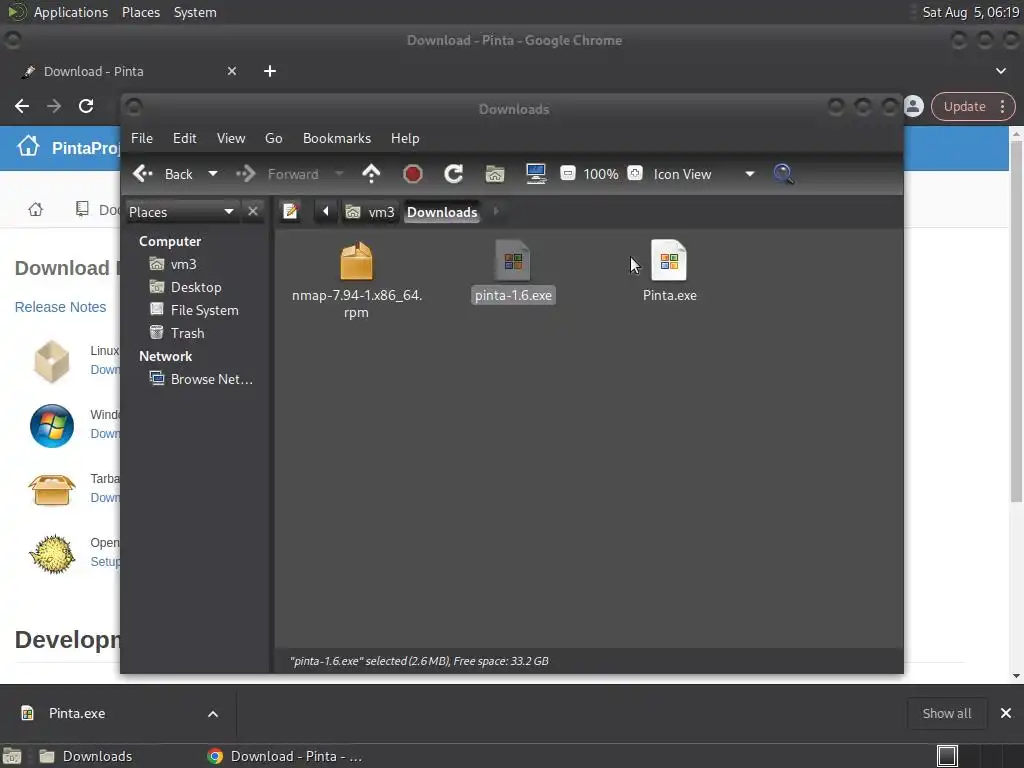Screen dimensions: 1024x768
Task: Open the Chrome profile avatar icon
Action: pyautogui.click(x=914, y=106)
